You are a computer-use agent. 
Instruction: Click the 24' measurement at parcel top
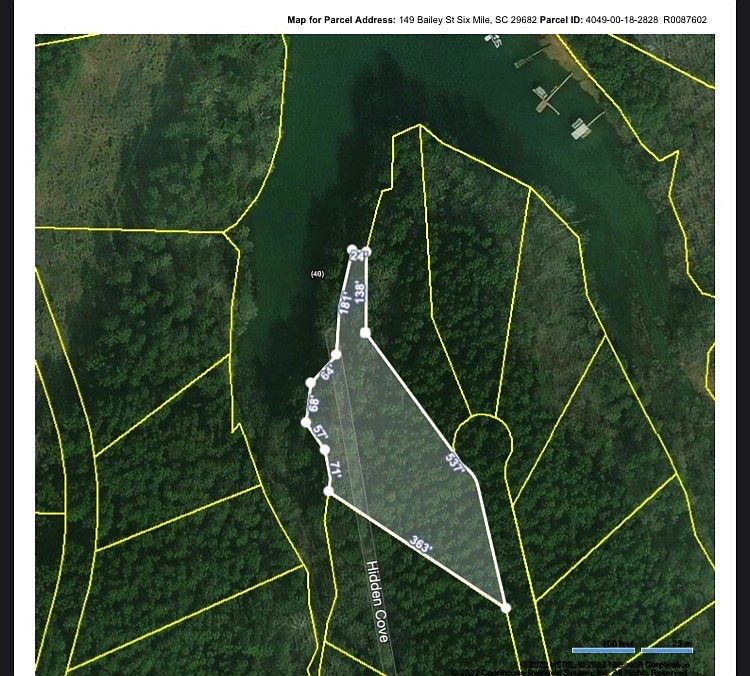(x=359, y=256)
